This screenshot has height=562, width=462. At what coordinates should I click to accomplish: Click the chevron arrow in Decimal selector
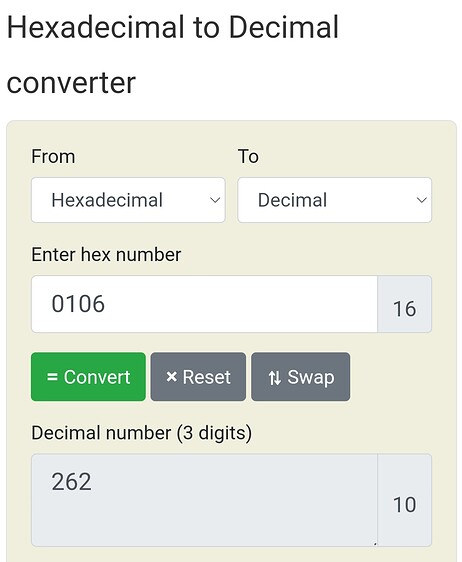click(x=422, y=200)
